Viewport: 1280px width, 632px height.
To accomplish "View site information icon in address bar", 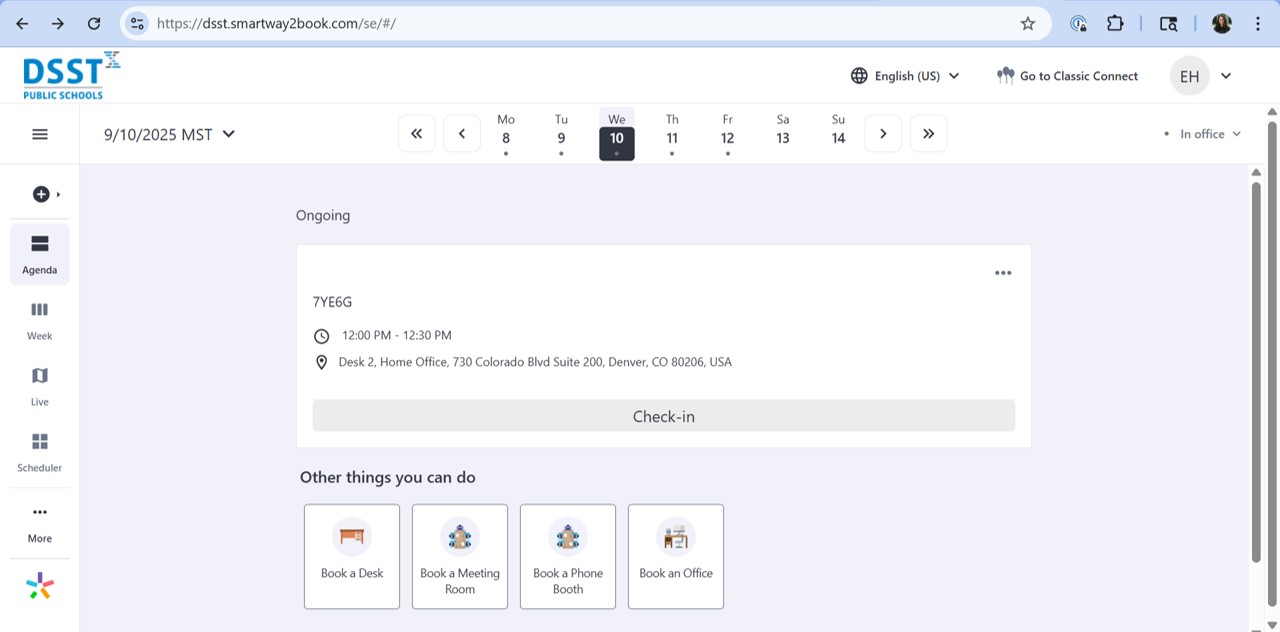I will [x=138, y=23].
